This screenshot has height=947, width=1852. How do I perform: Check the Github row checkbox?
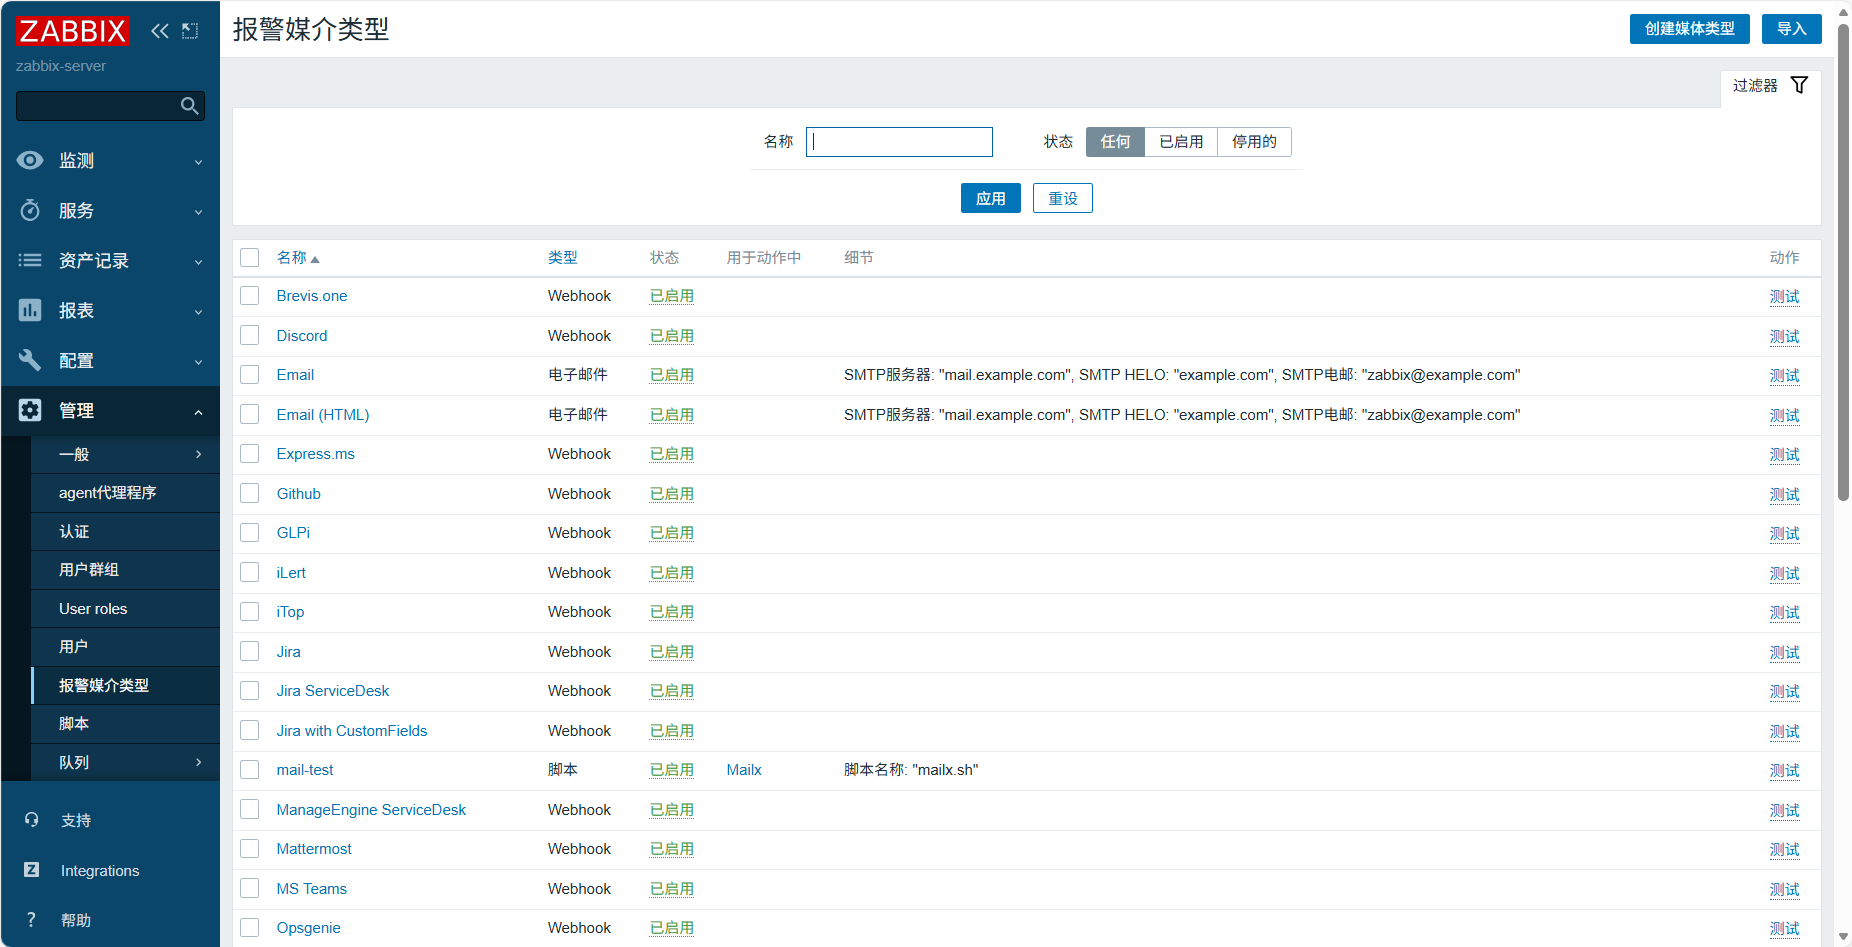tap(250, 493)
